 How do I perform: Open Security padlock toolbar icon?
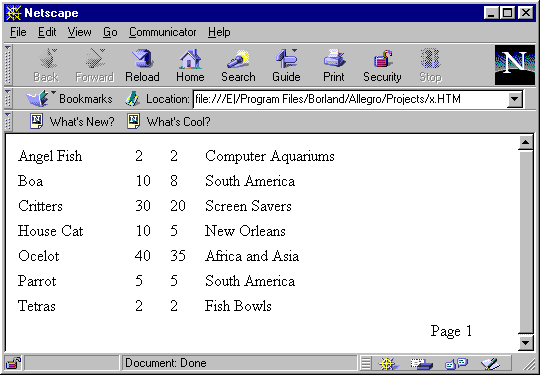point(382,65)
